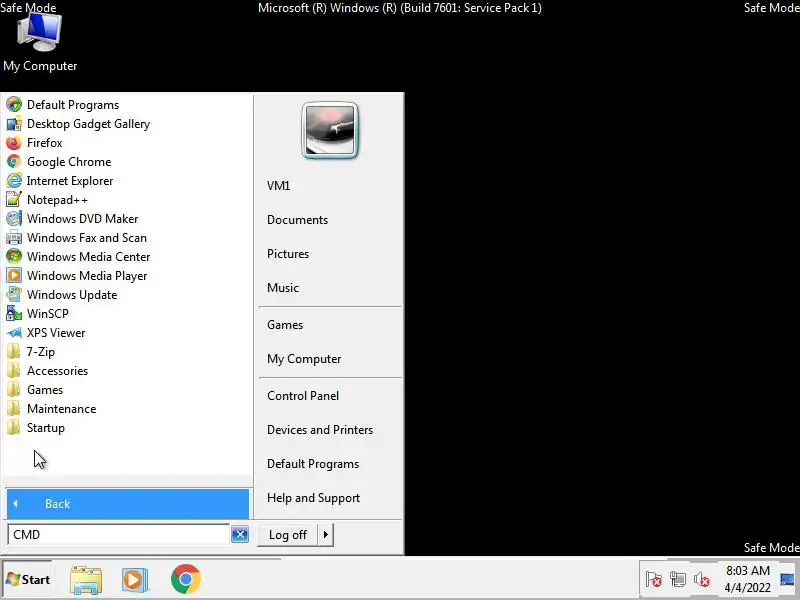Viewport: 800px width, 600px height.
Task: Expand the 7-Zip folder
Action: 31,352
